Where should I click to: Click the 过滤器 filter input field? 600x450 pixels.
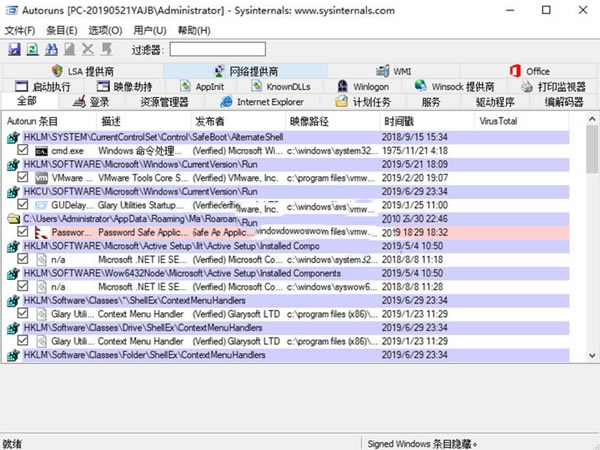218,49
